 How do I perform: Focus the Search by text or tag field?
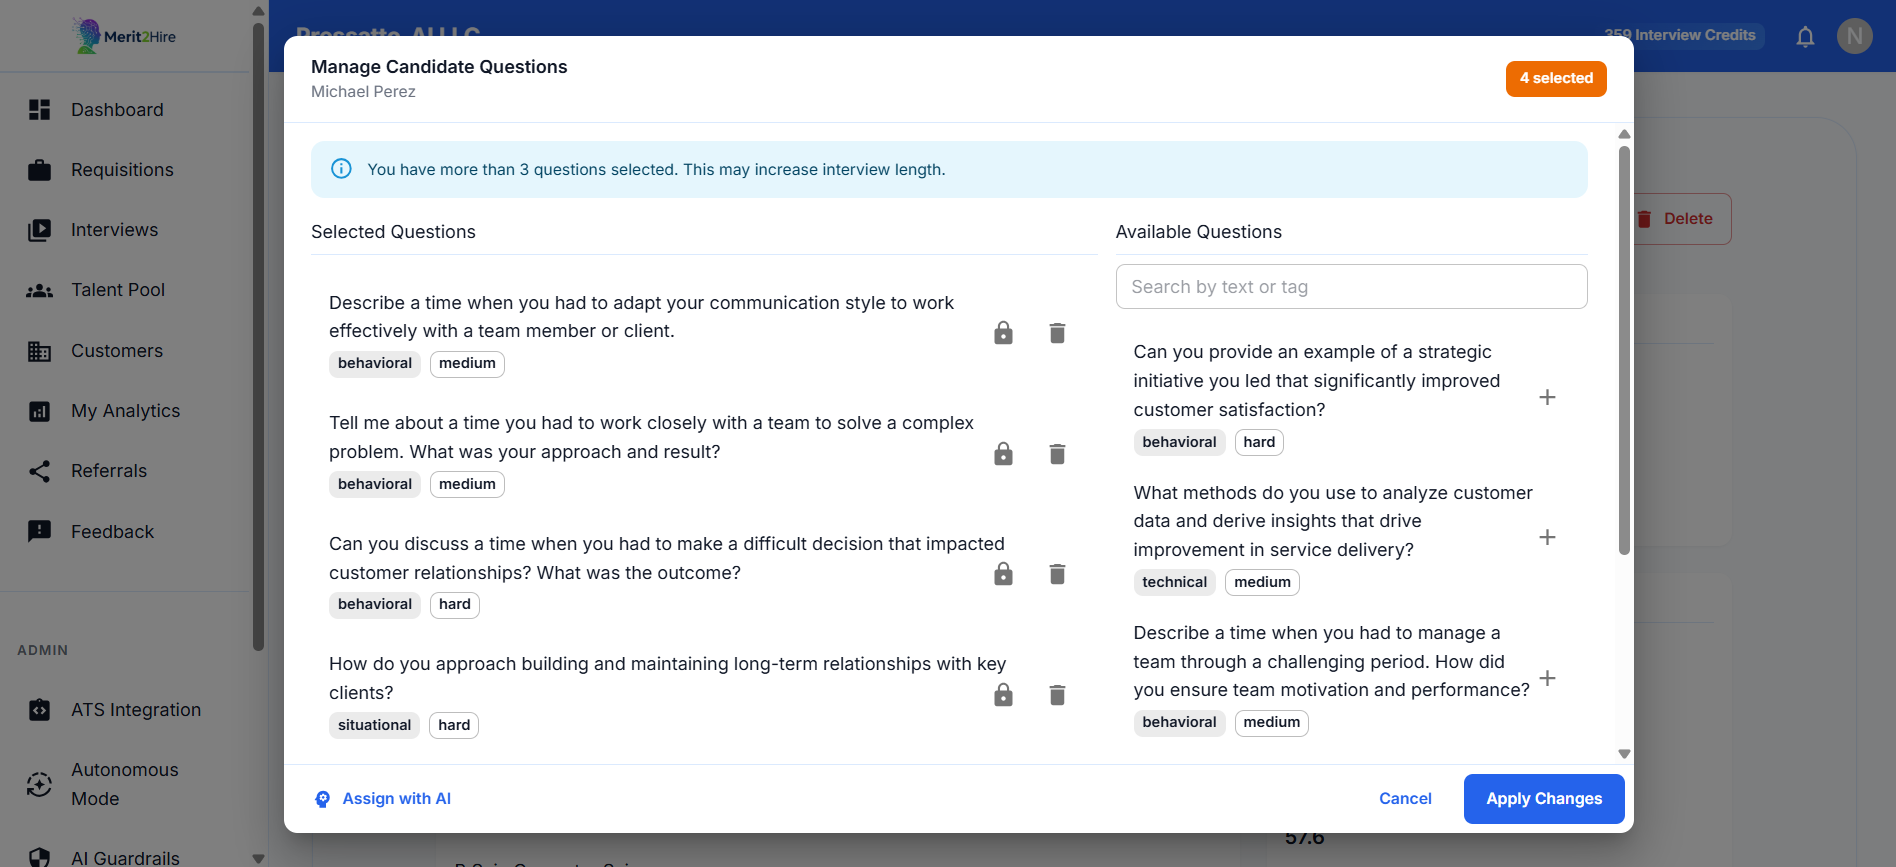[1351, 287]
